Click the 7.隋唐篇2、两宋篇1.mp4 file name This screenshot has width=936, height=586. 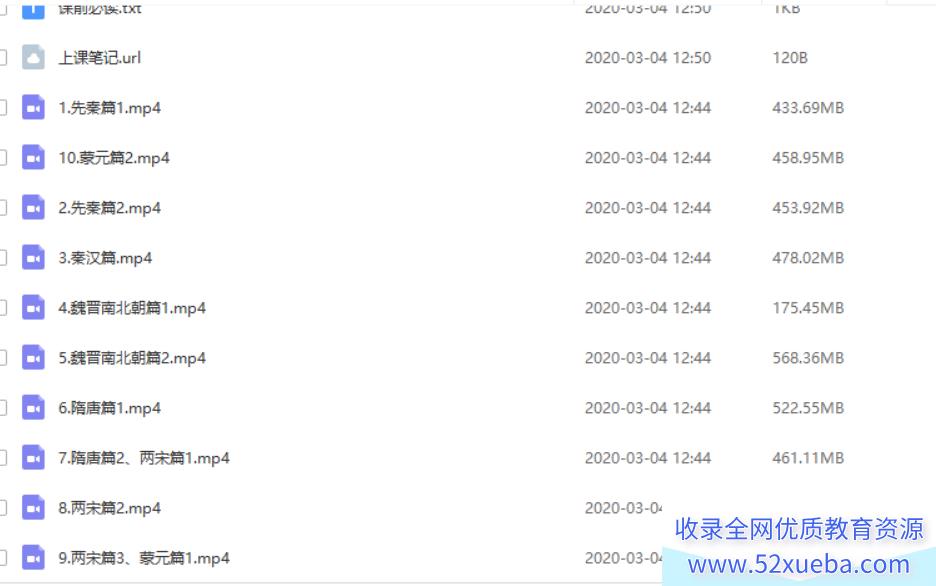tap(144, 458)
